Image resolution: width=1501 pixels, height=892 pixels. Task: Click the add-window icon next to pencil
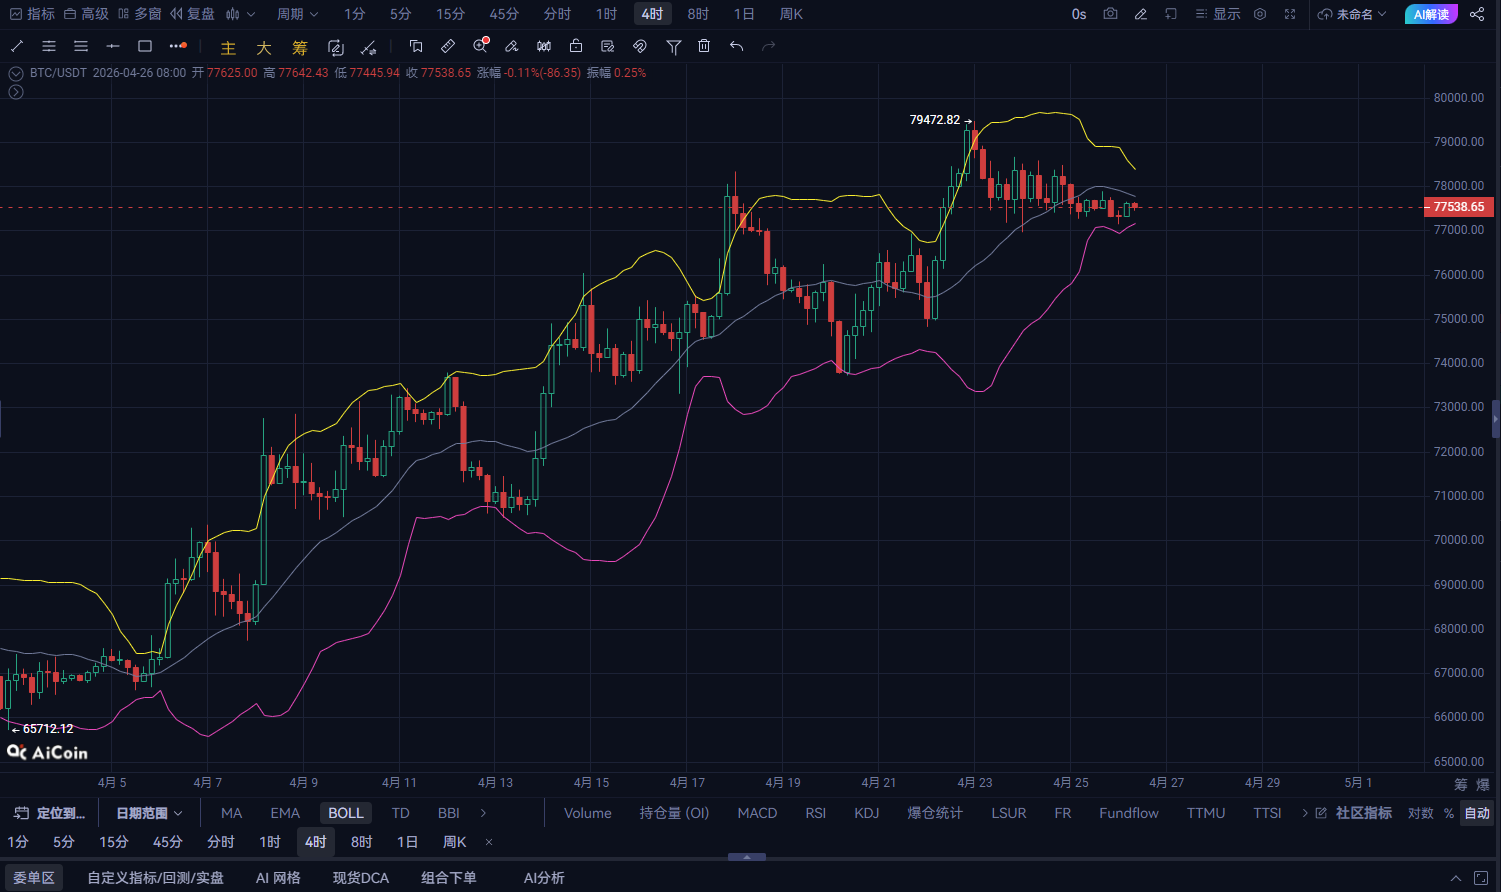pos(1171,14)
